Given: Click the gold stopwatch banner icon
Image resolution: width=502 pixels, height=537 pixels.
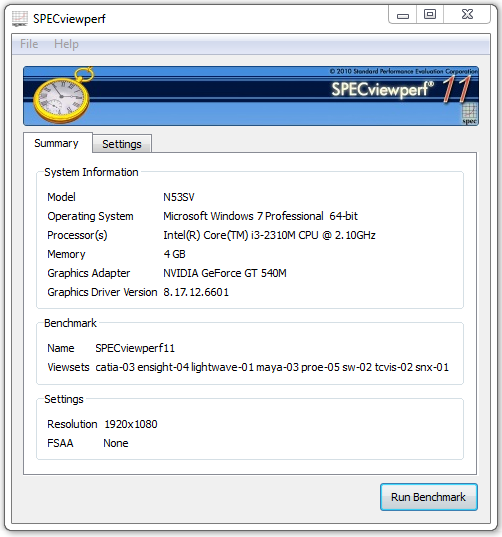Looking at the screenshot, I should 62,95.
